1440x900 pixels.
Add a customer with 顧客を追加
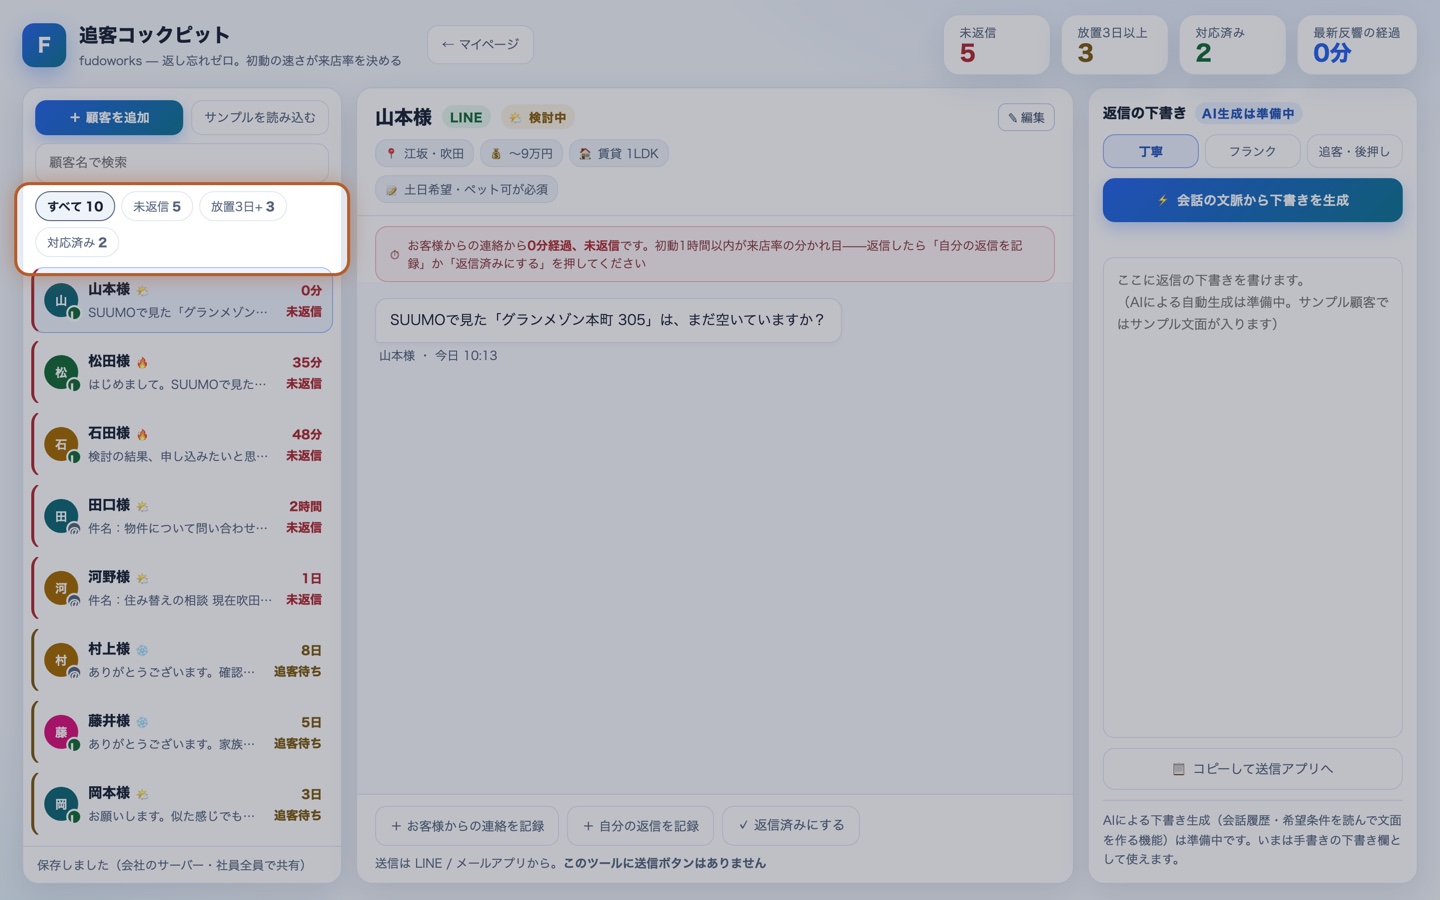pyautogui.click(x=109, y=117)
